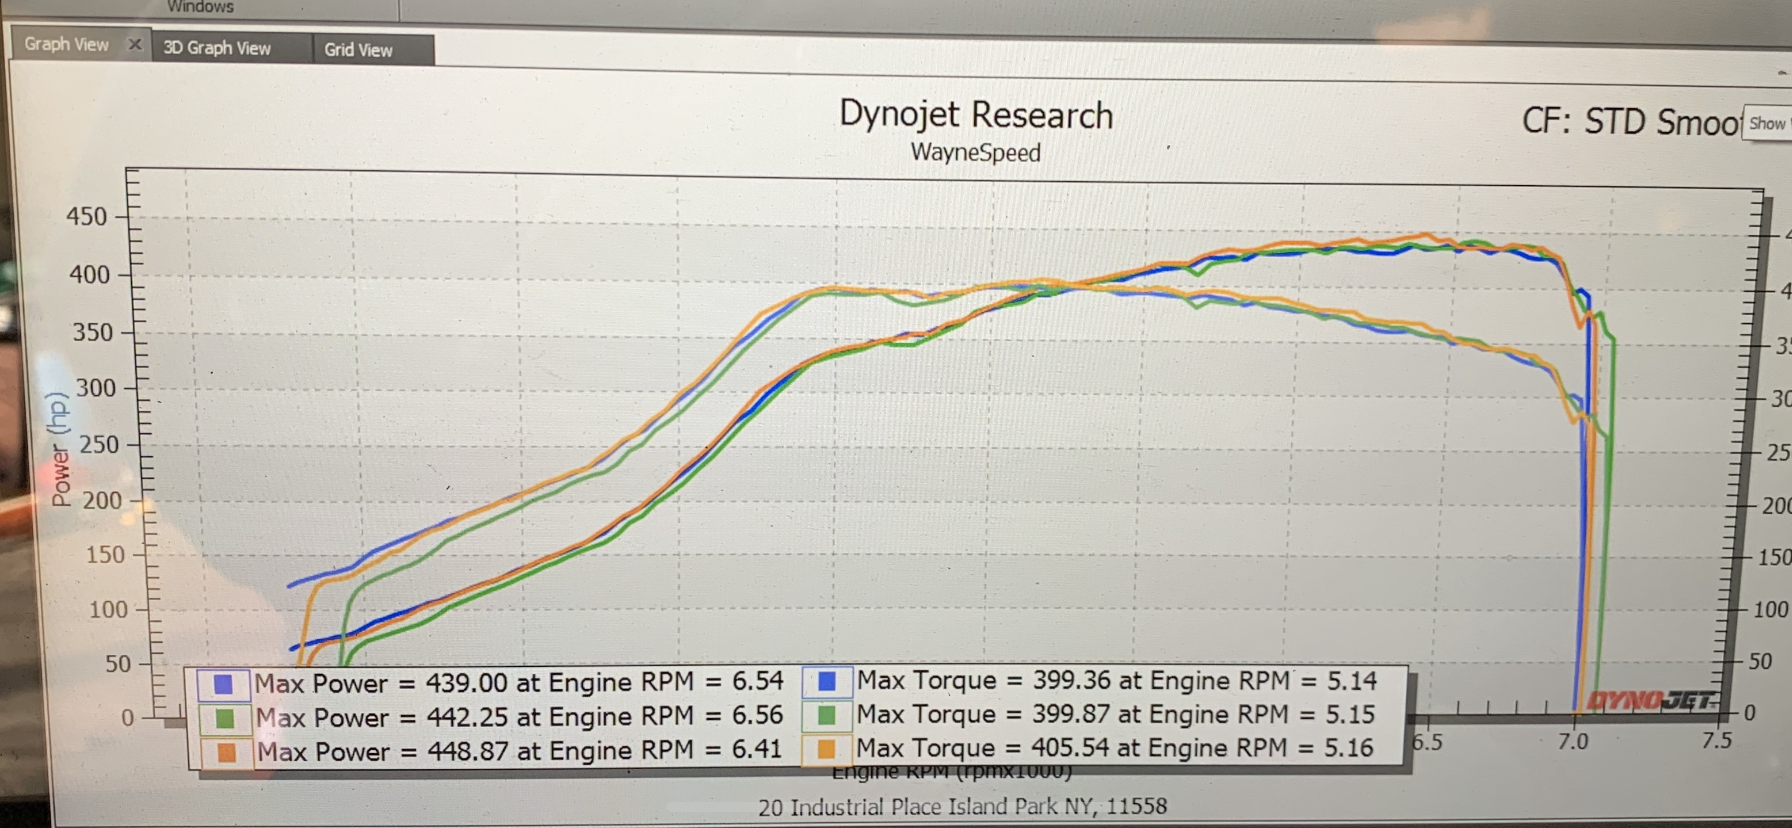Select 'Max Torque = 399.36 at Engine RPM = 5.14'

click(1117, 681)
